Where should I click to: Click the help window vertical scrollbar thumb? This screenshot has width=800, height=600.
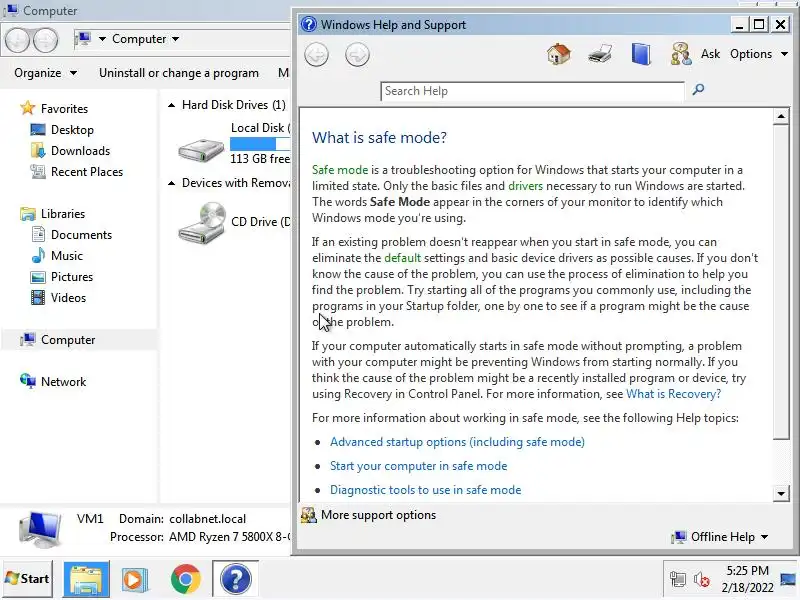click(781, 281)
